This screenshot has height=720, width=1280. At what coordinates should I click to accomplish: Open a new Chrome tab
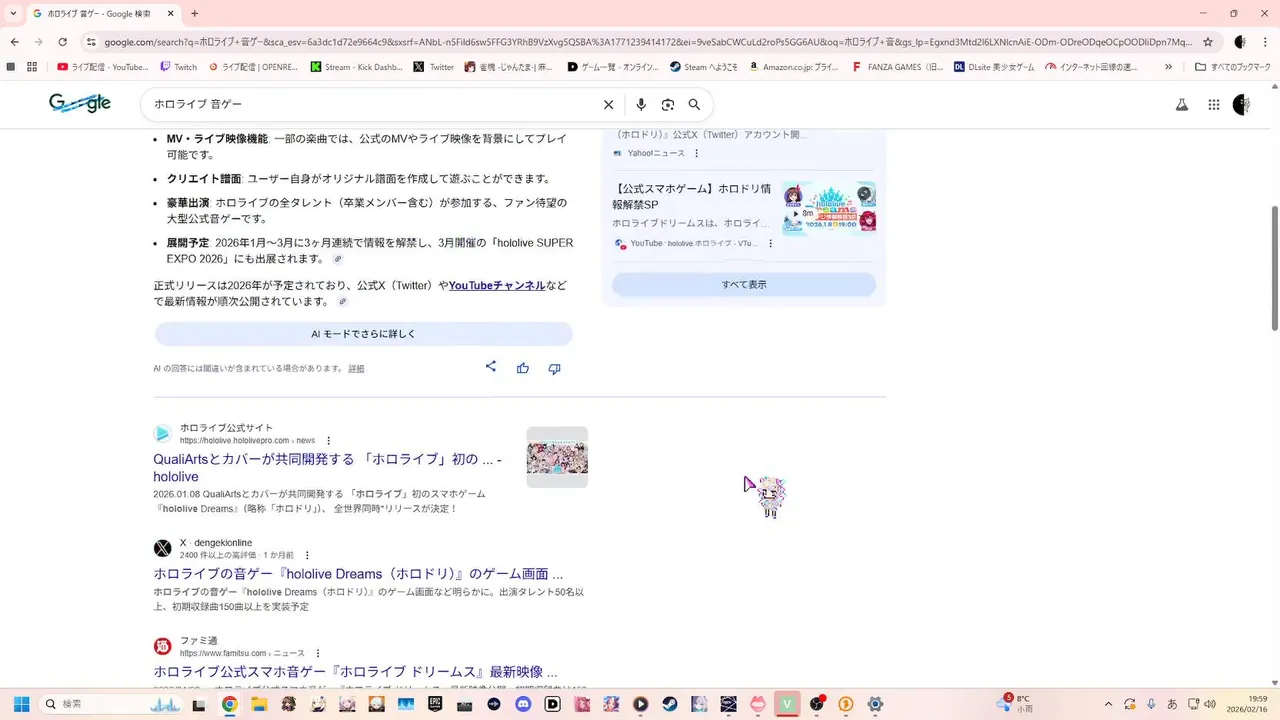pyautogui.click(x=194, y=14)
